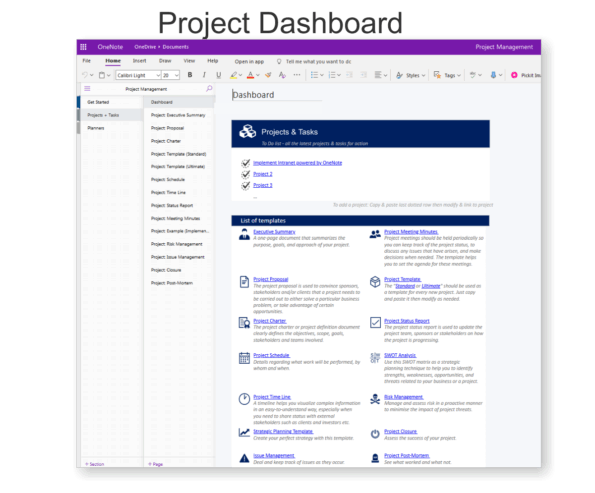Switch to the Insert ribbon tab
Screen dimensions: 595x493
[x=139, y=61]
